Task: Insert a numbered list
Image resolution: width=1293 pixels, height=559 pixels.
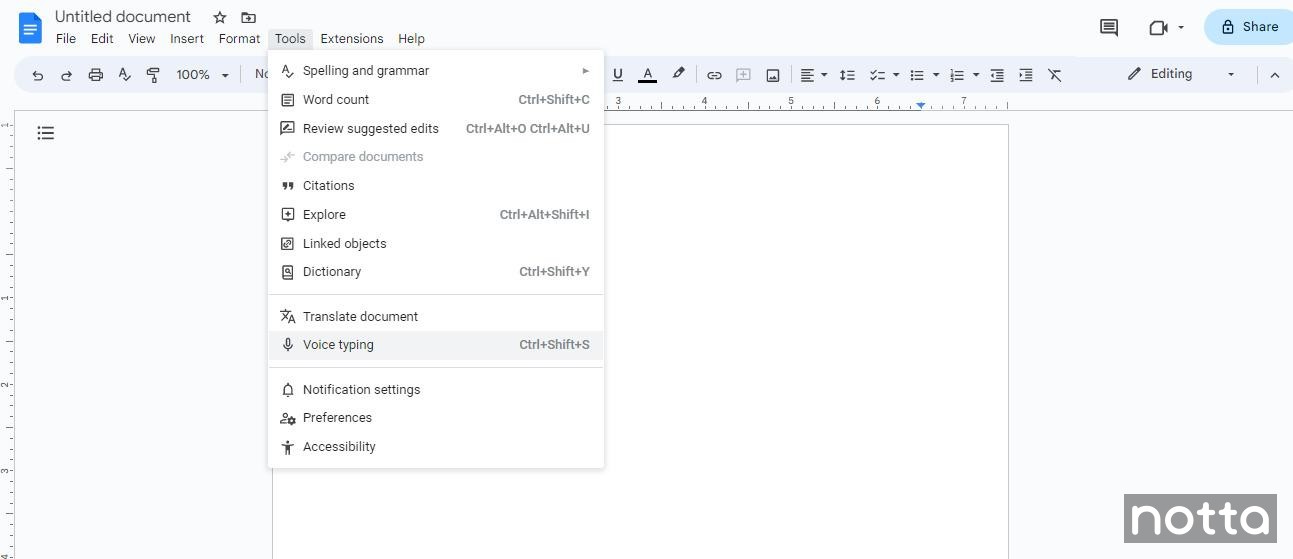Action: [x=957, y=75]
